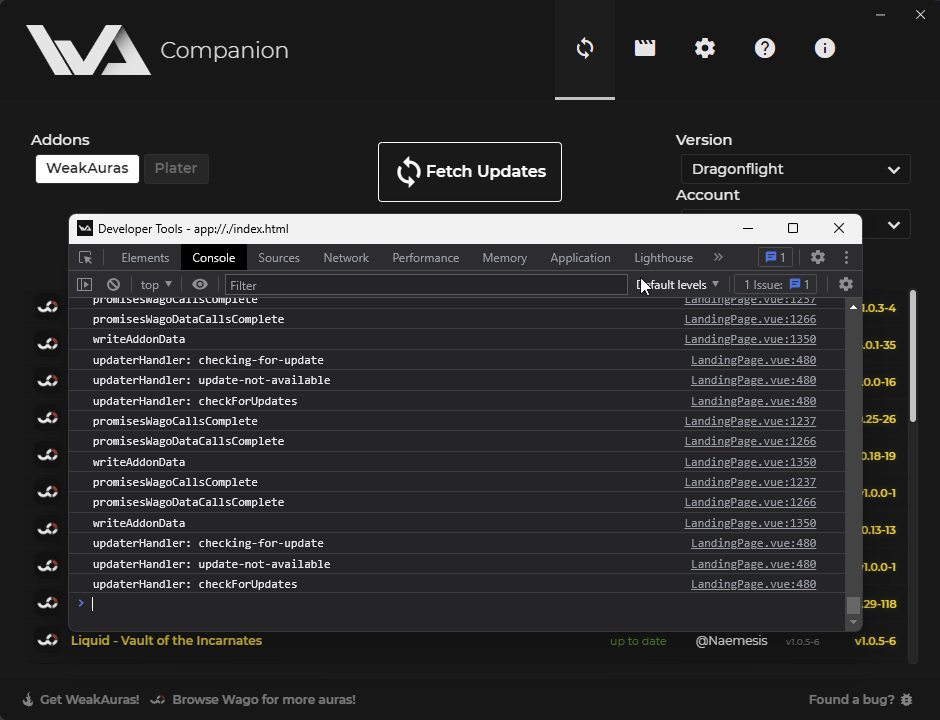Select the inspect element icon in DevTools
The height and width of the screenshot is (720, 940).
pos(85,257)
